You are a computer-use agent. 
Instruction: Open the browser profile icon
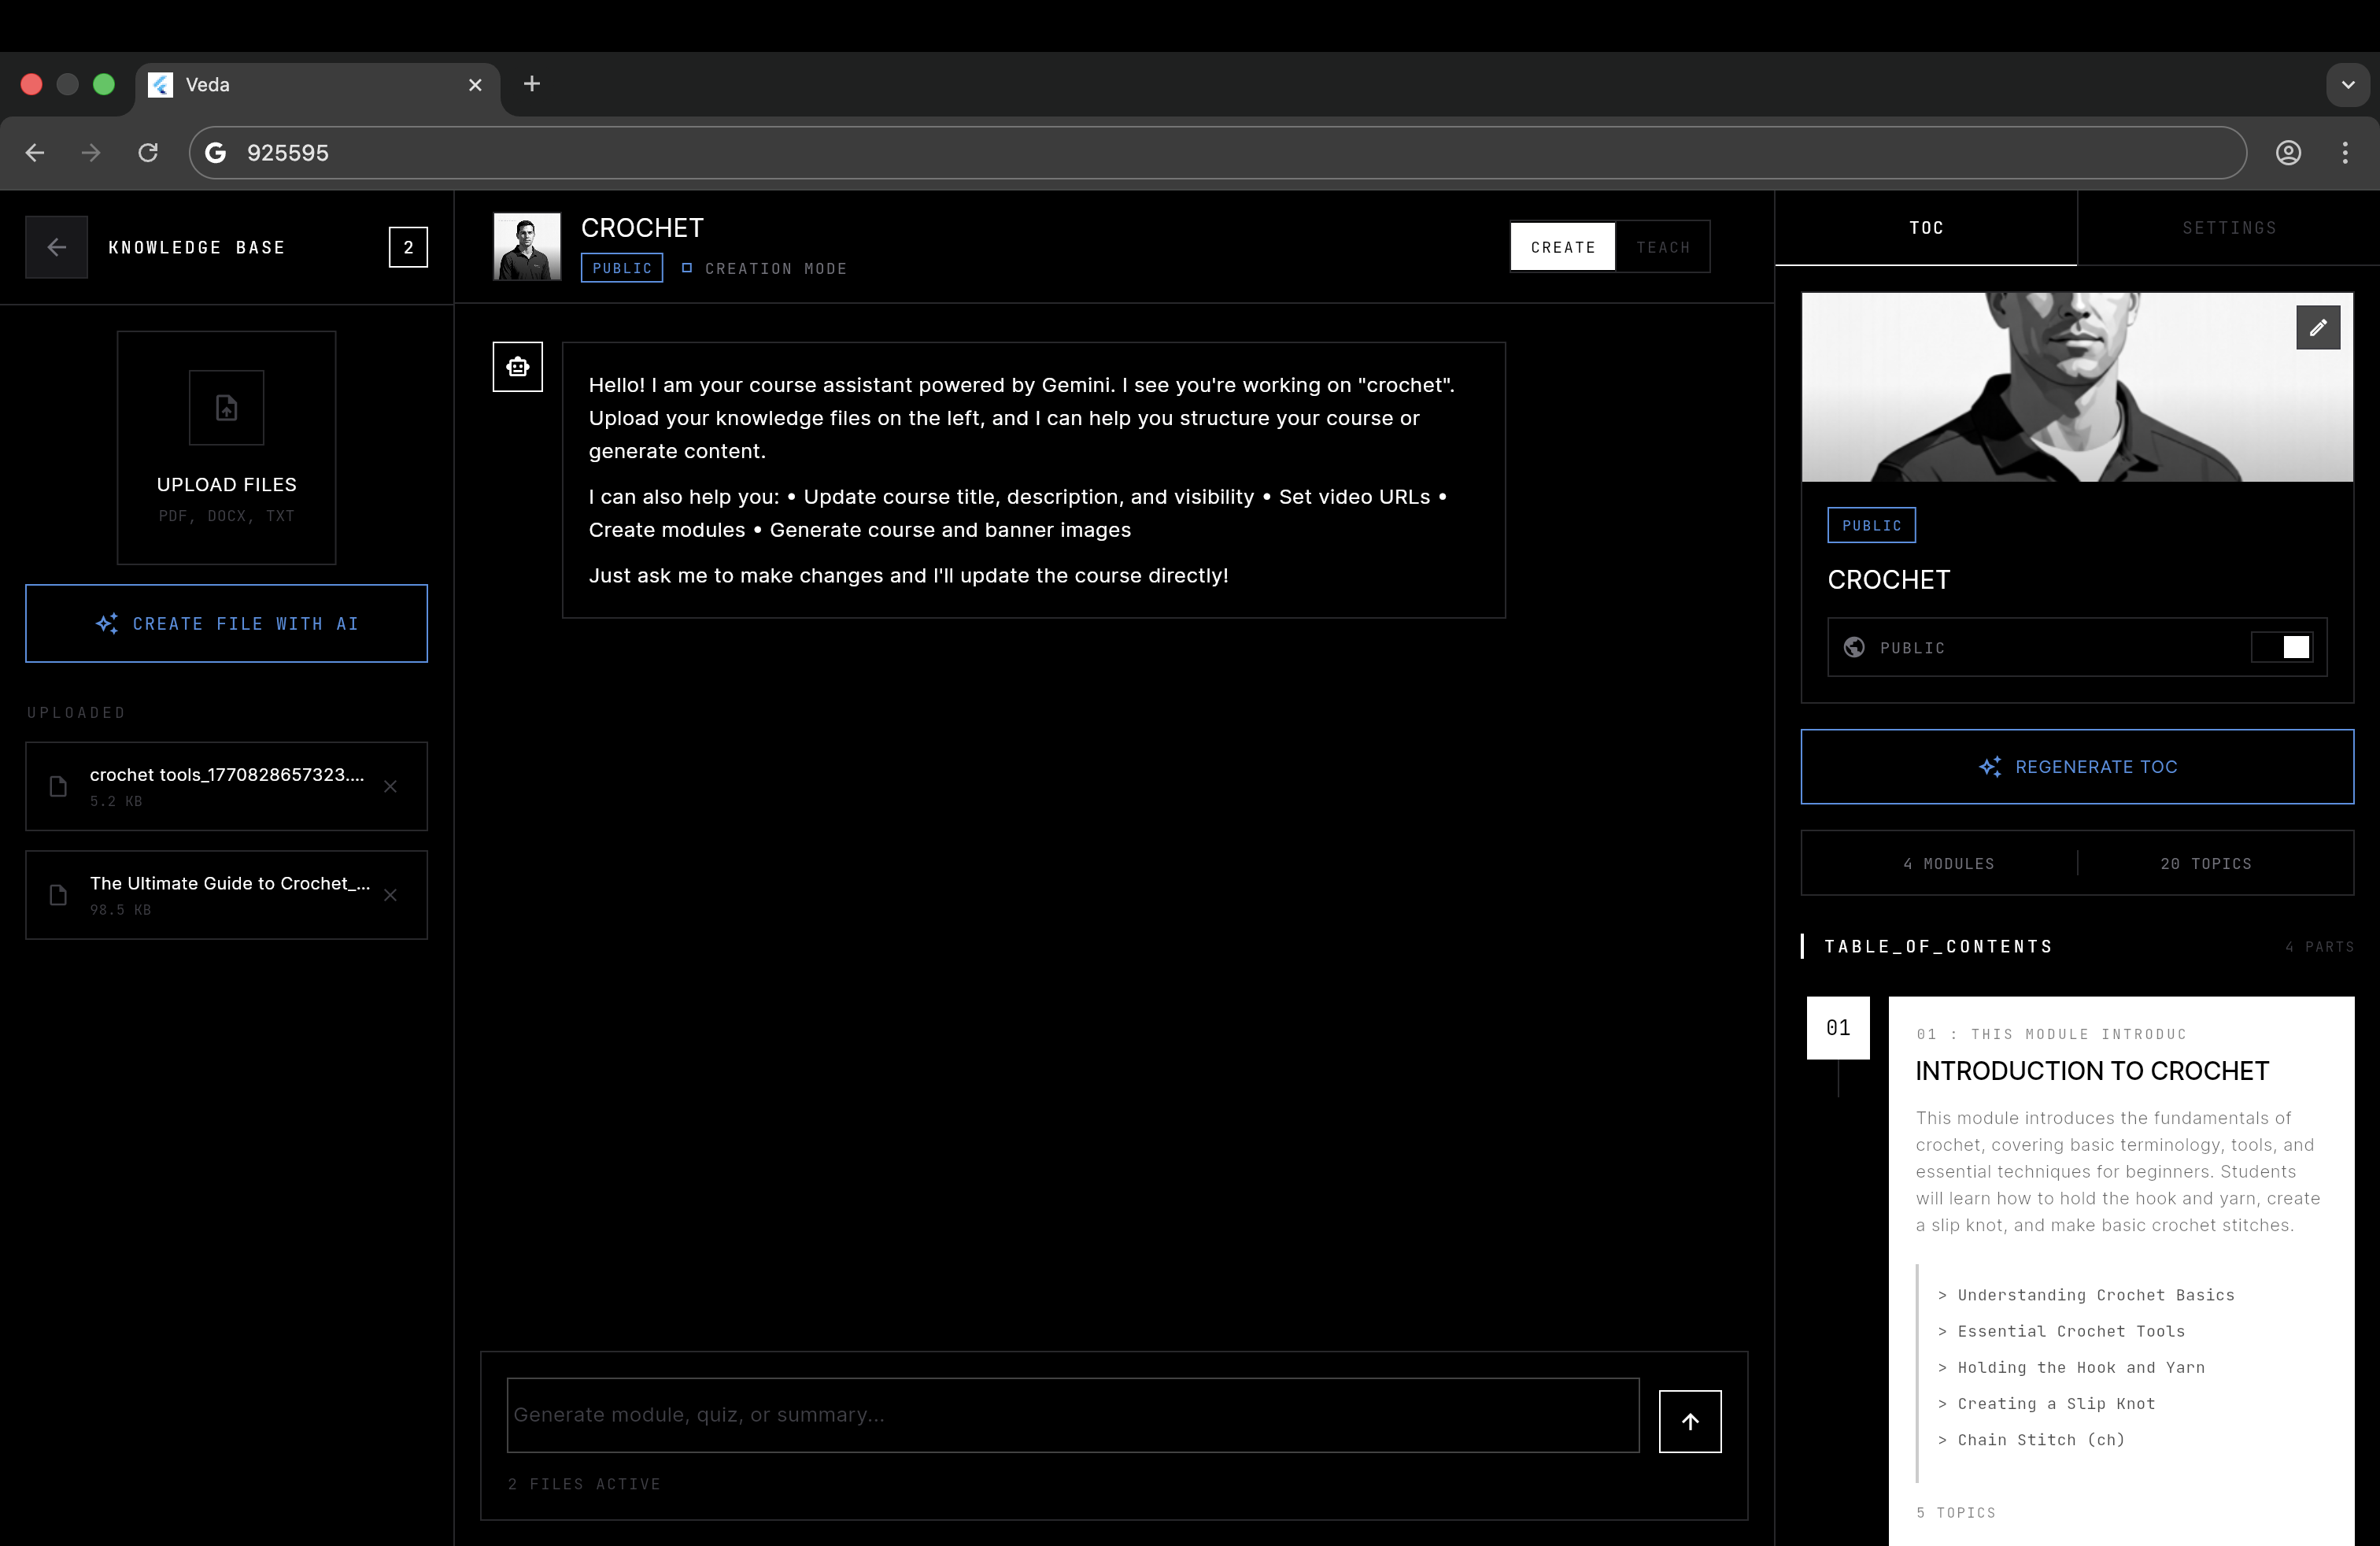point(2288,153)
